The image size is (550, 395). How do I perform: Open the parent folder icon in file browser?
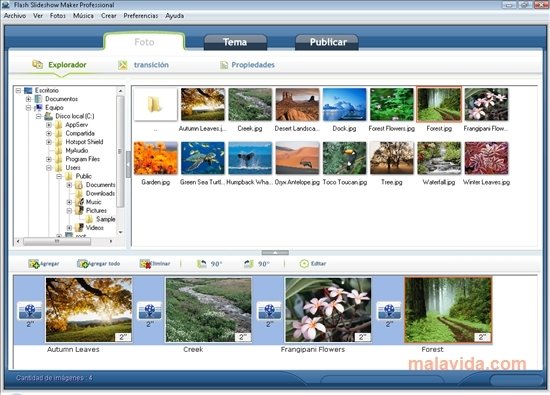tap(155, 105)
